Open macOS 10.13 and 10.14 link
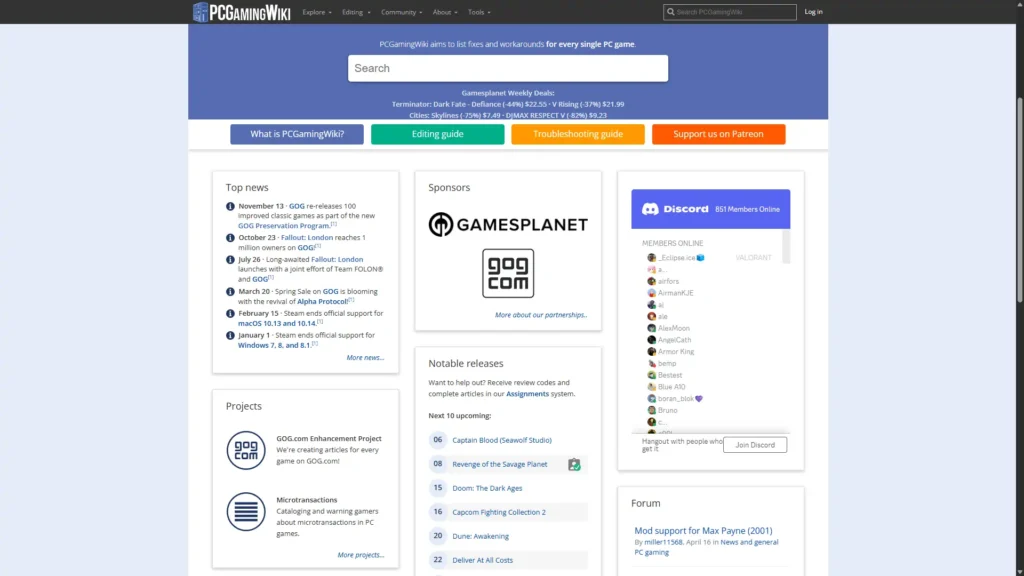Image resolution: width=1024 pixels, height=576 pixels. [x=277, y=323]
